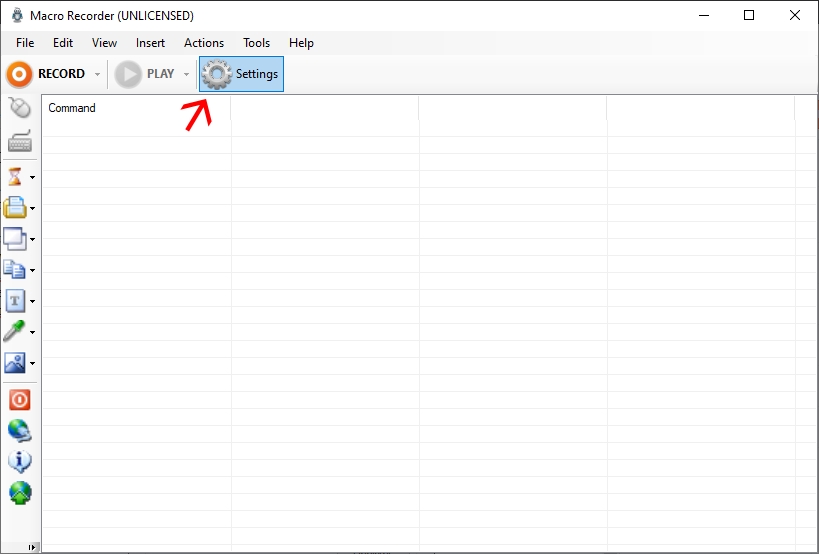
Task: Click the info speech bubble icon
Action: pyautogui.click(x=20, y=462)
